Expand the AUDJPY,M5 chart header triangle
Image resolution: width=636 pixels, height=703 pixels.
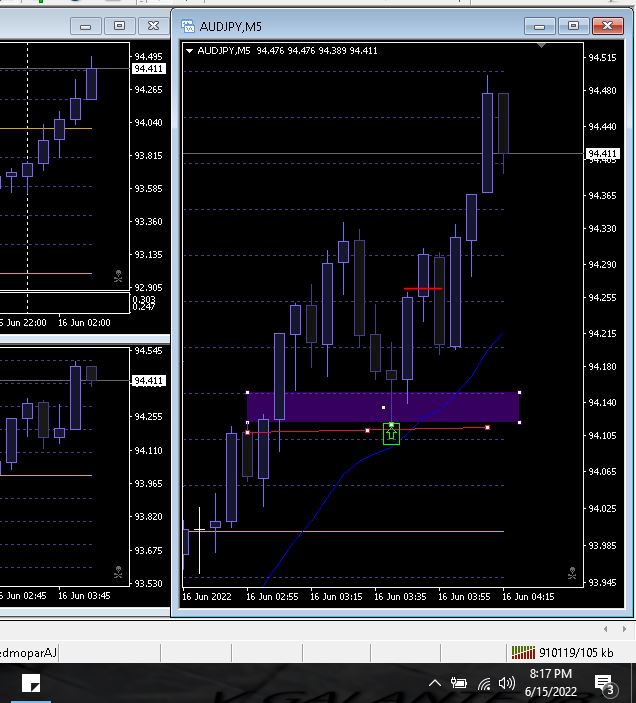coord(189,51)
